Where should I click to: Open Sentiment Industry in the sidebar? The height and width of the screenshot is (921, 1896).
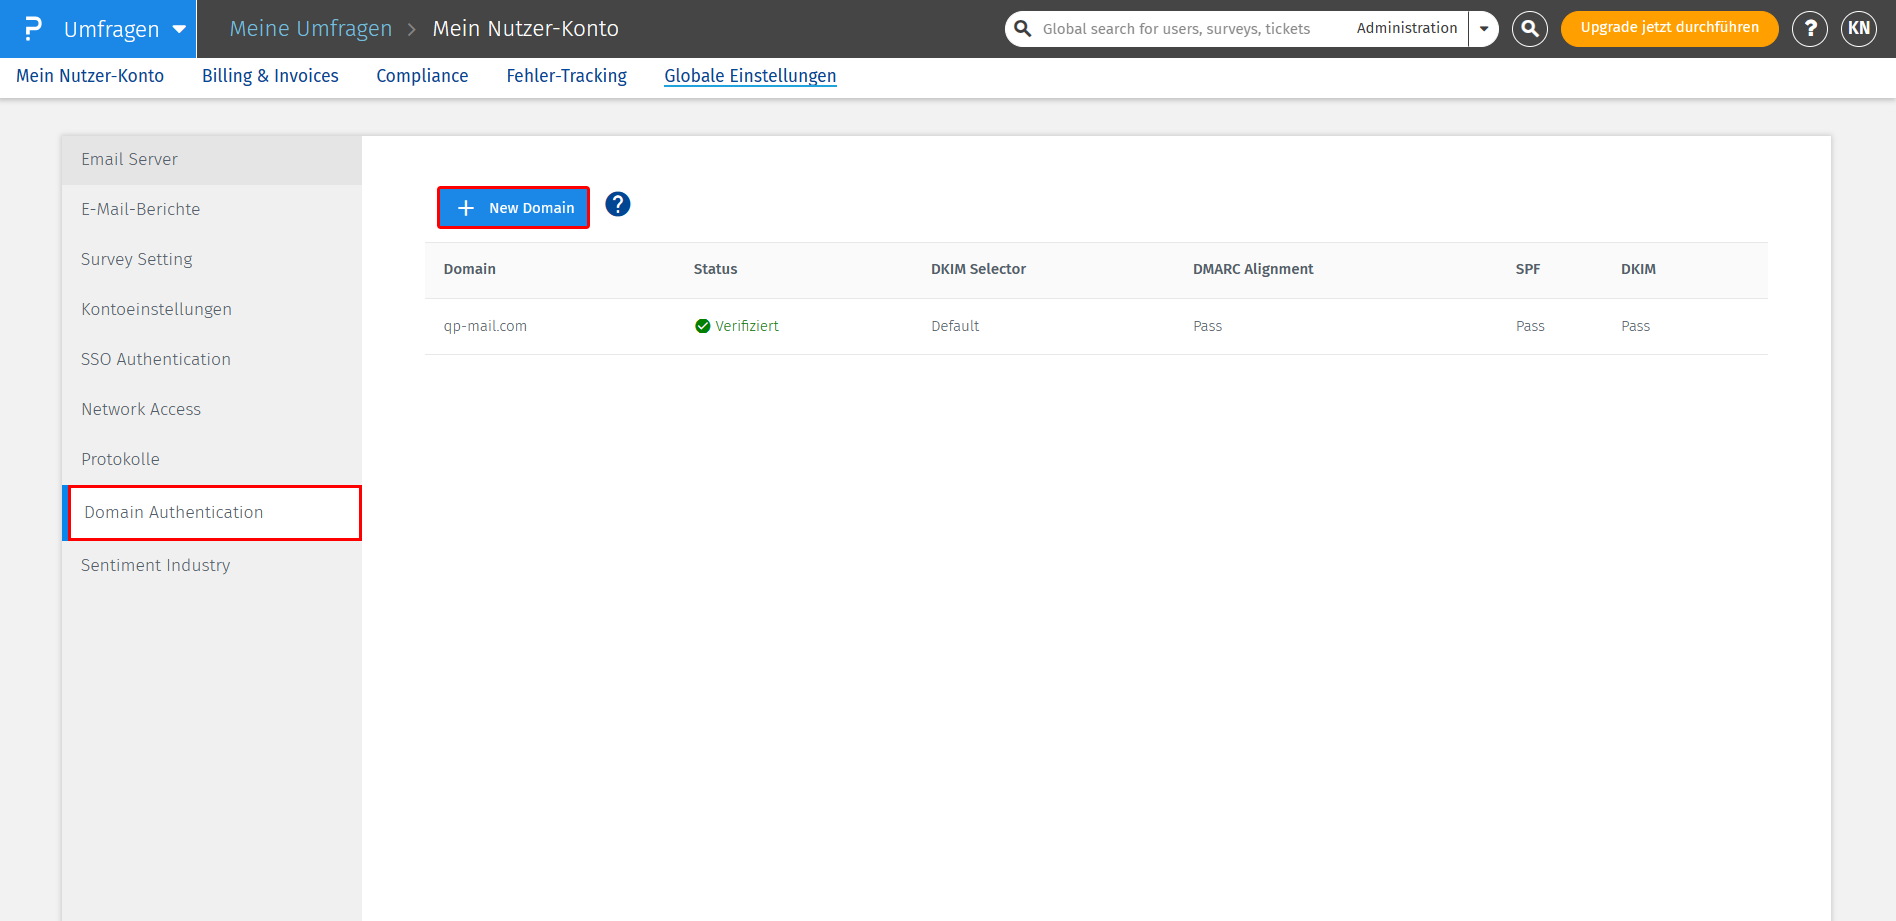point(212,566)
